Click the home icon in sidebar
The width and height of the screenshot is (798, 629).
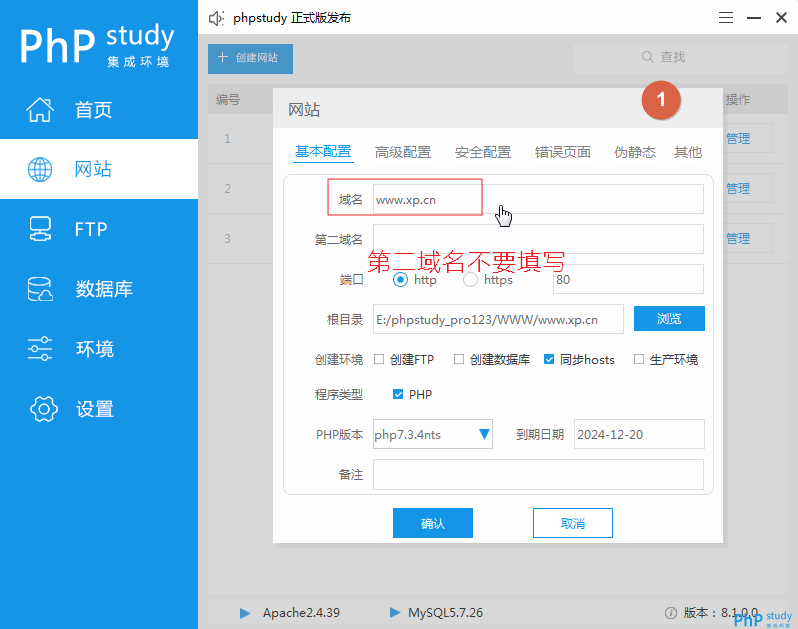tap(39, 109)
